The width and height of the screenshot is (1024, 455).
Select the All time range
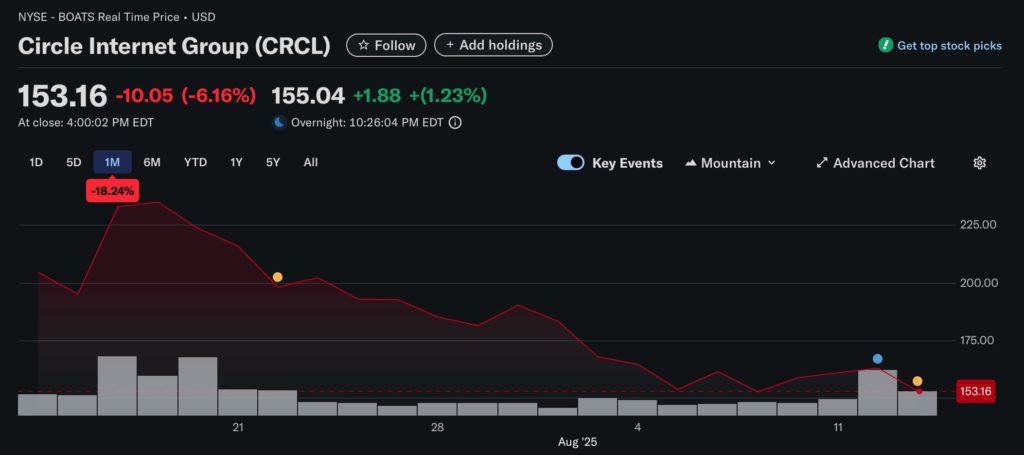(311, 163)
